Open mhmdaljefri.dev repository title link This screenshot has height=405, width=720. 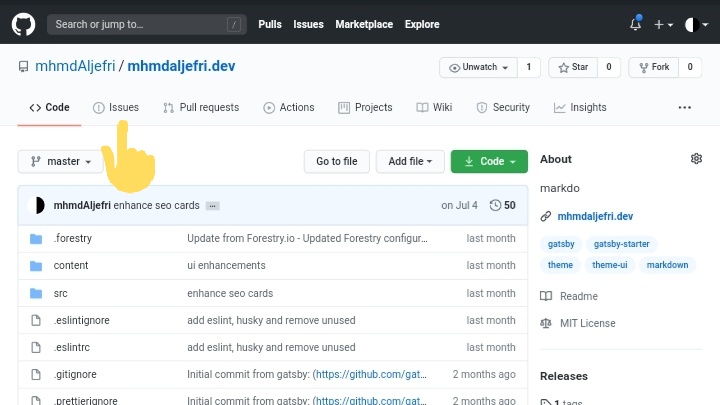181,66
